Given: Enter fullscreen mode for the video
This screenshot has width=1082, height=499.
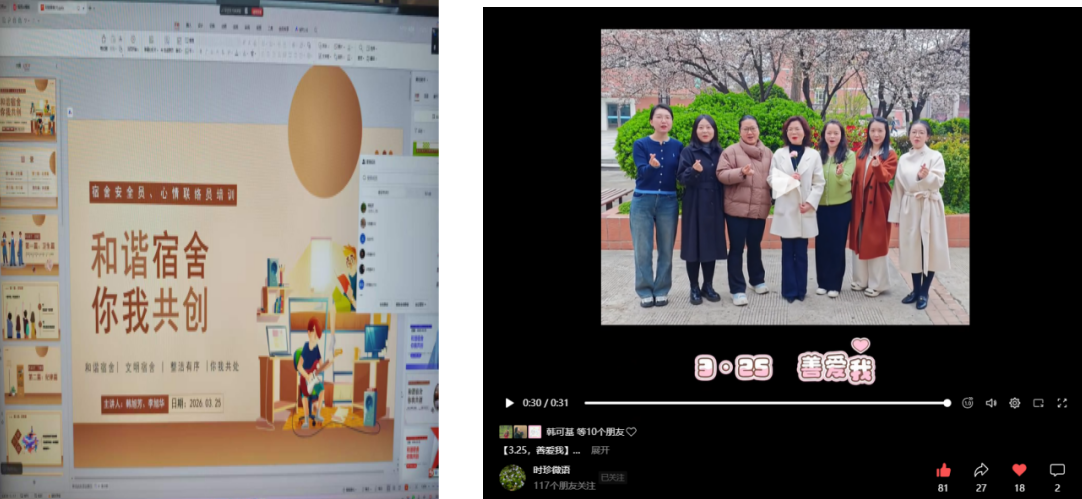Looking at the screenshot, I should [1062, 403].
